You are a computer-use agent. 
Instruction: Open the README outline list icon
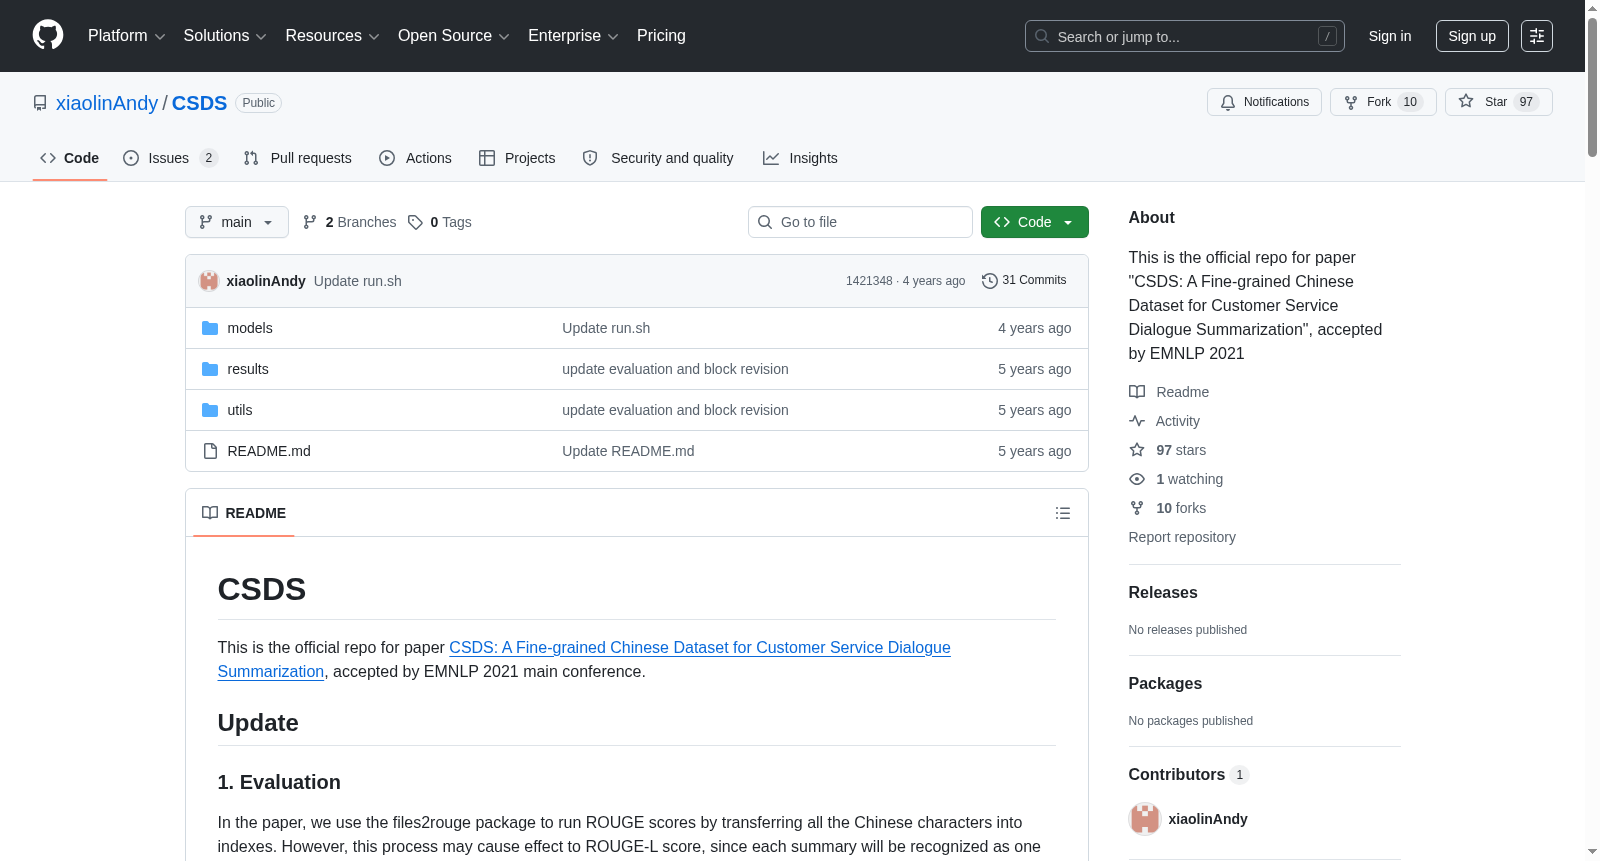1063,513
